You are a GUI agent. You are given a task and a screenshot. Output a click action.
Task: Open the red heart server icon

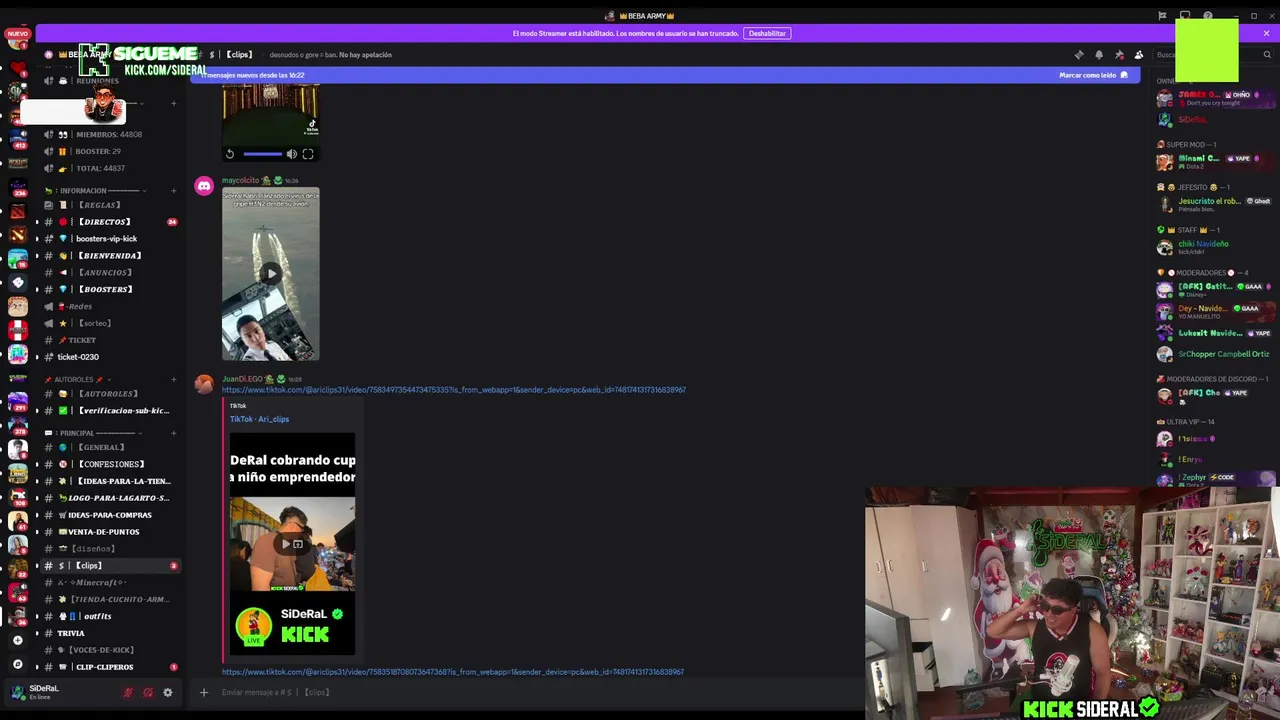(17, 68)
